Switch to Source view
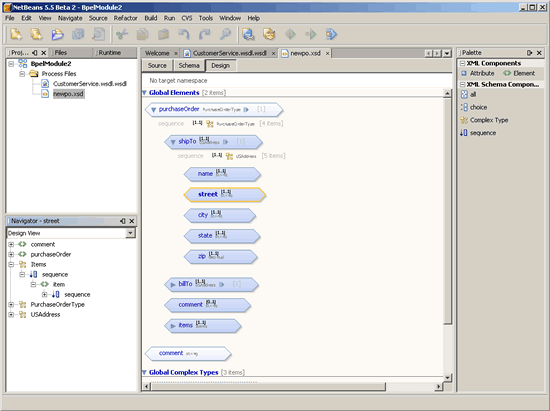 [157, 66]
